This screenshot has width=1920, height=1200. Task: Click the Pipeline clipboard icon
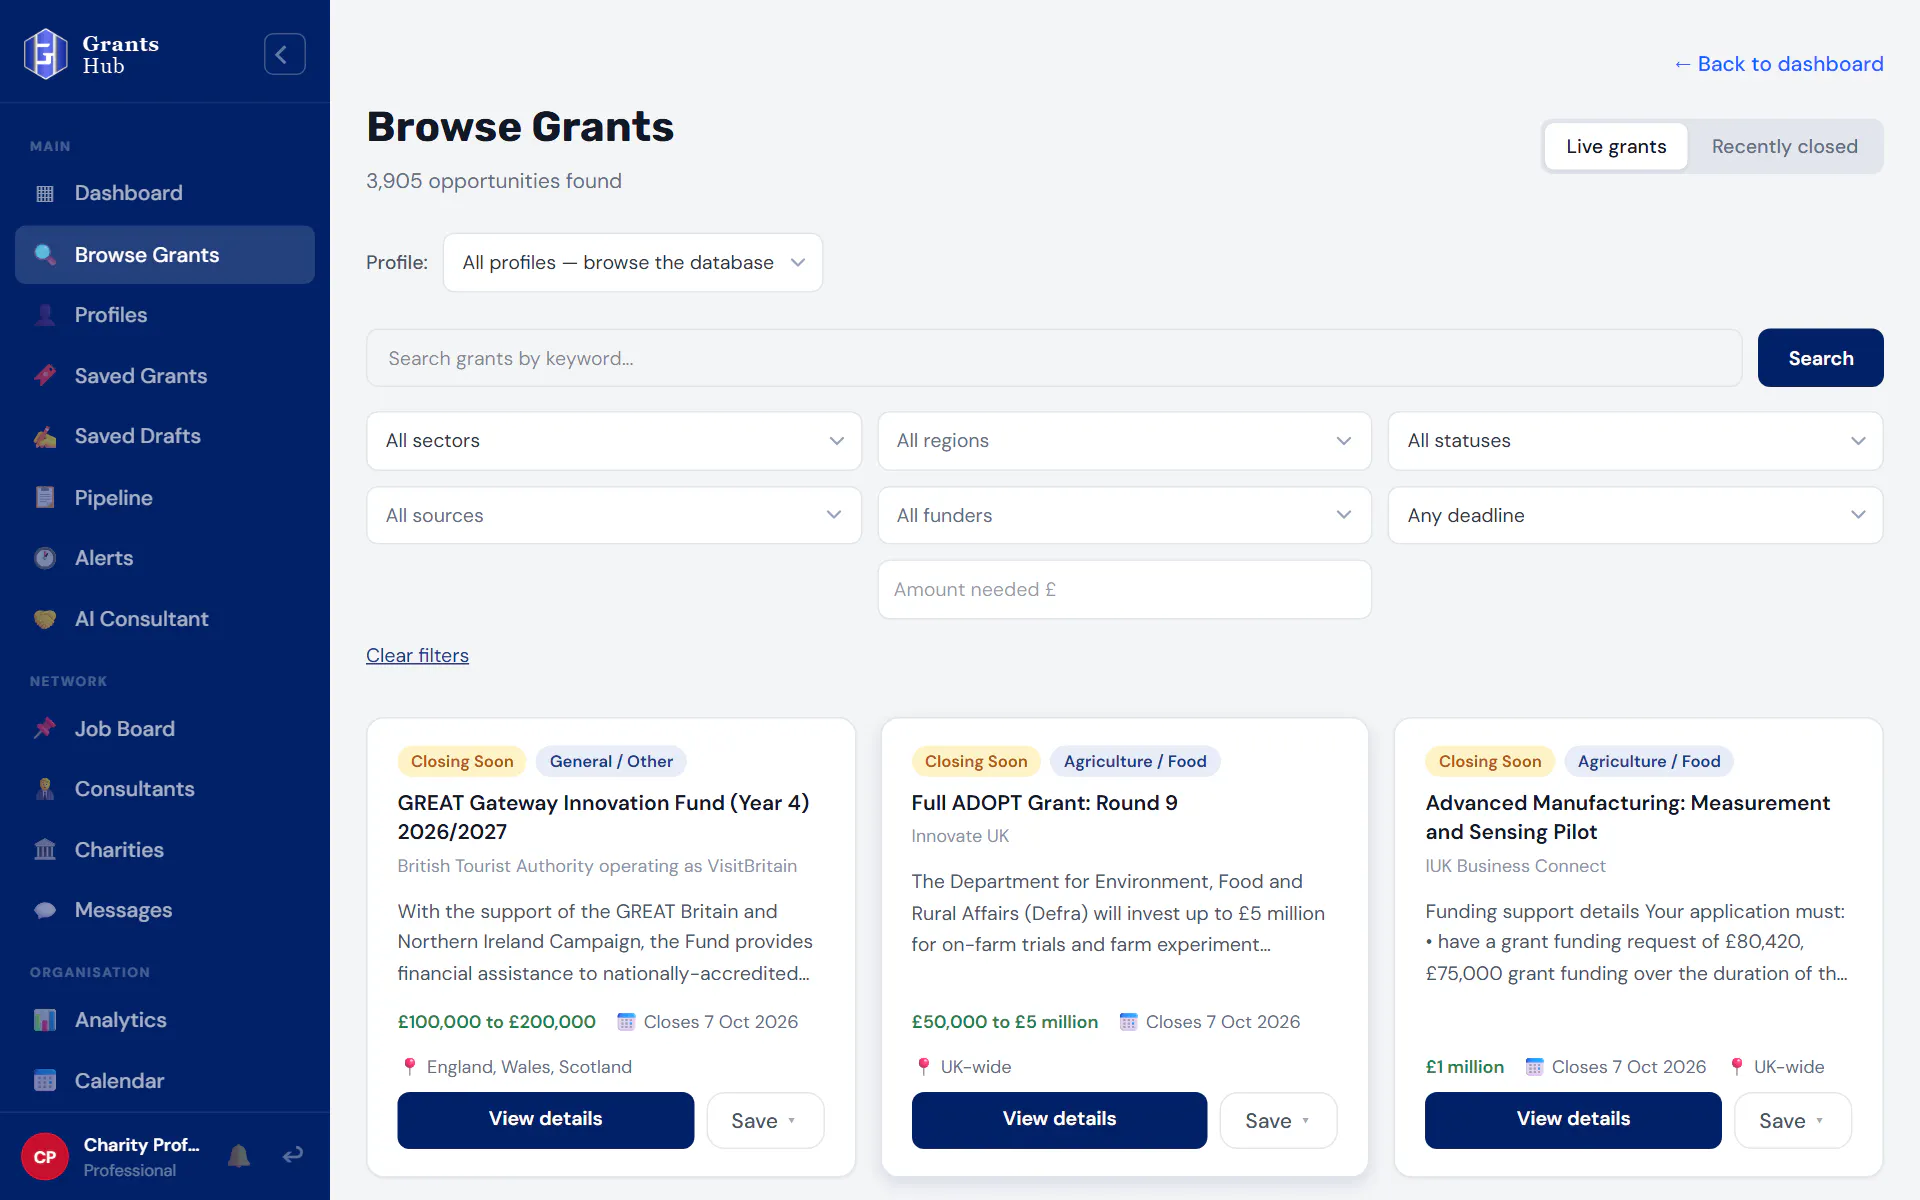tap(45, 498)
